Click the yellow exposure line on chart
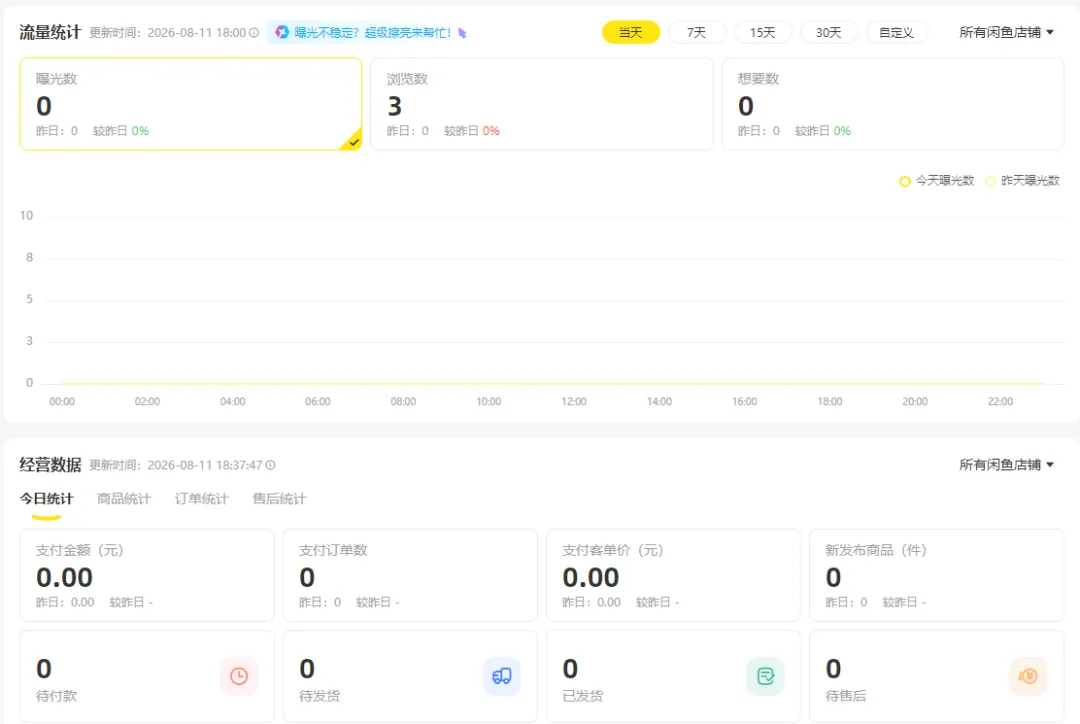Image resolution: width=1080 pixels, height=724 pixels. (551, 383)
